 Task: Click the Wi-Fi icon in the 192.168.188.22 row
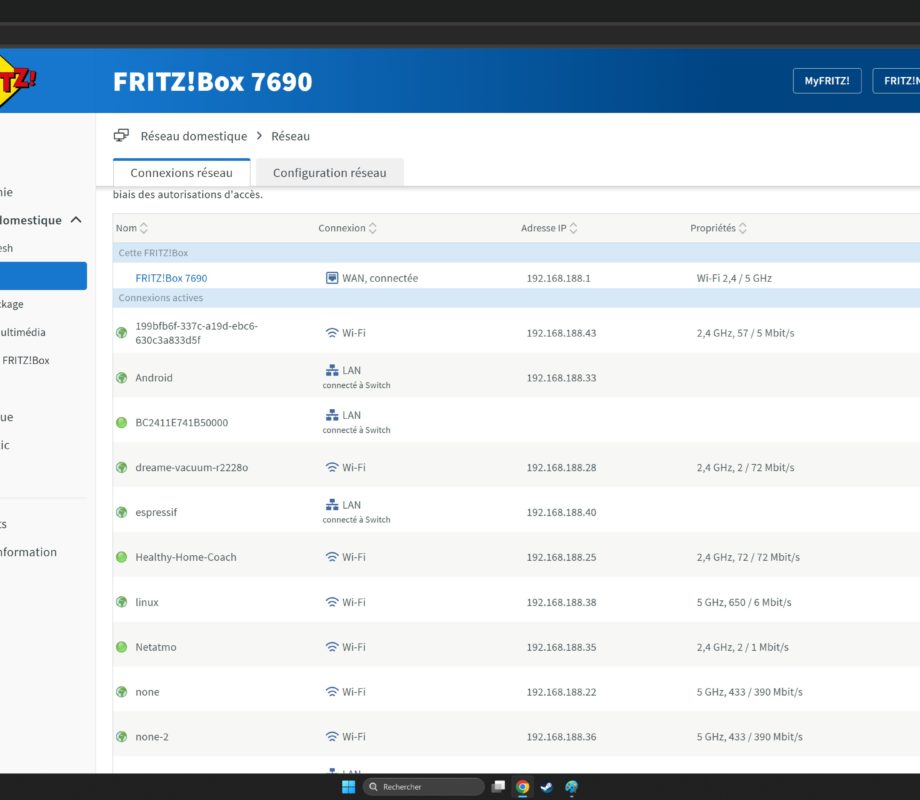coord(332,692)
